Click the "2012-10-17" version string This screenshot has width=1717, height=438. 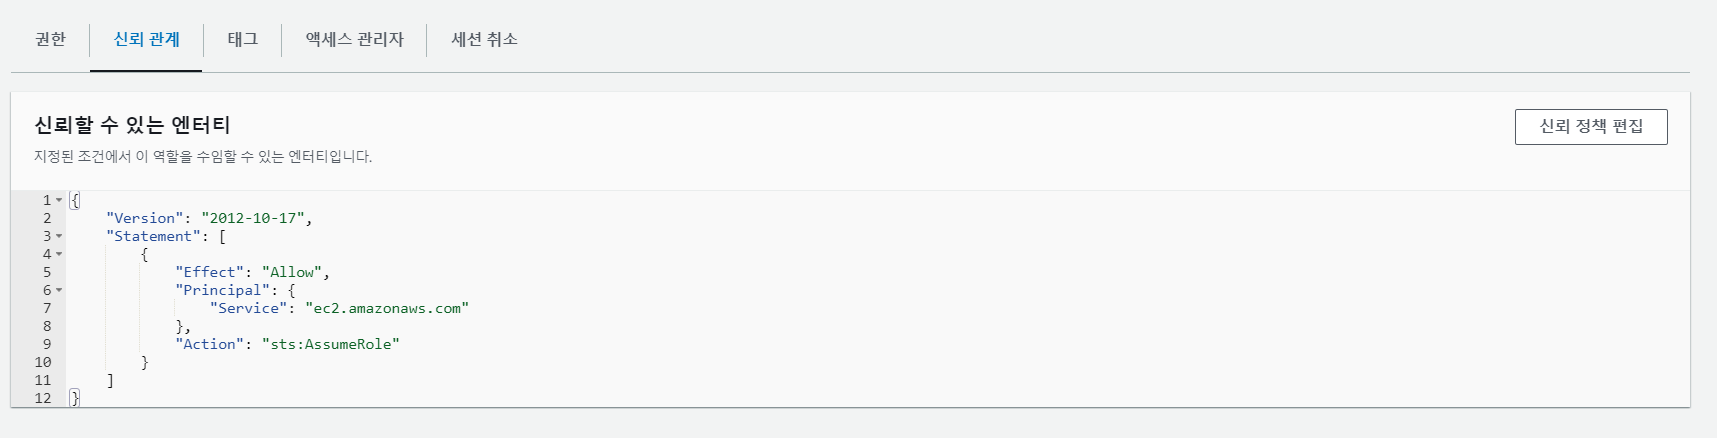(x=253, y=218)
